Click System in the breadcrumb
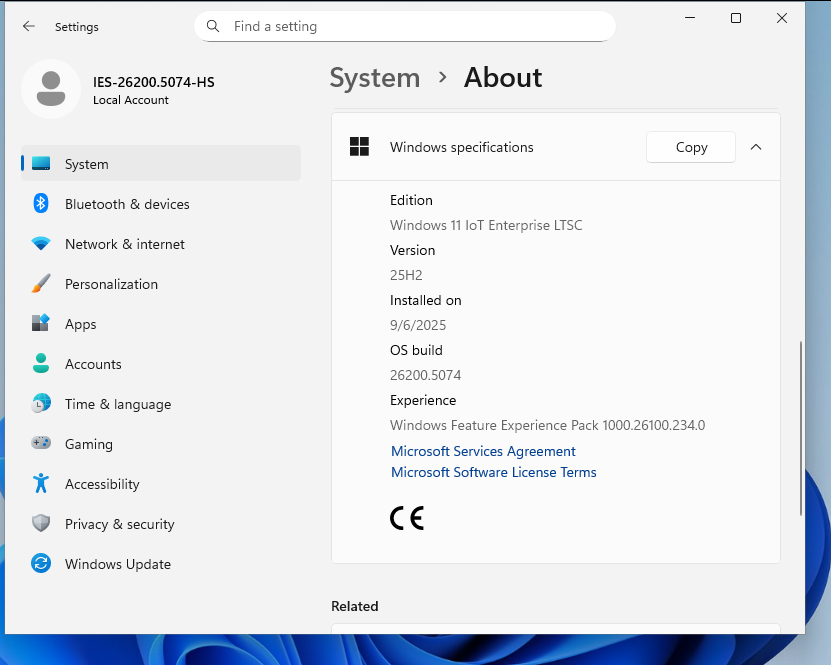Image resolution: width=831 pixels, height=665 pixels. tap(375, 78)
